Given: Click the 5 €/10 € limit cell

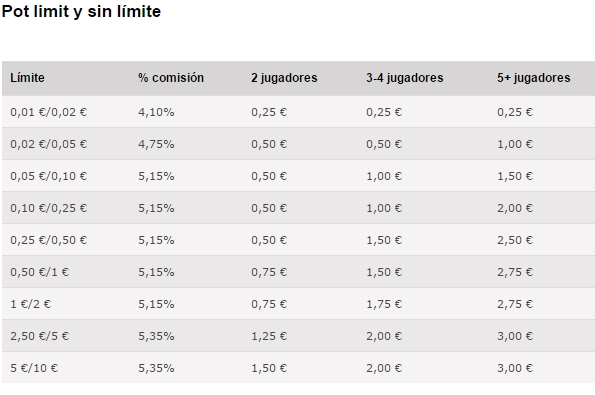Looking at the screenshot, I should 34,368.
